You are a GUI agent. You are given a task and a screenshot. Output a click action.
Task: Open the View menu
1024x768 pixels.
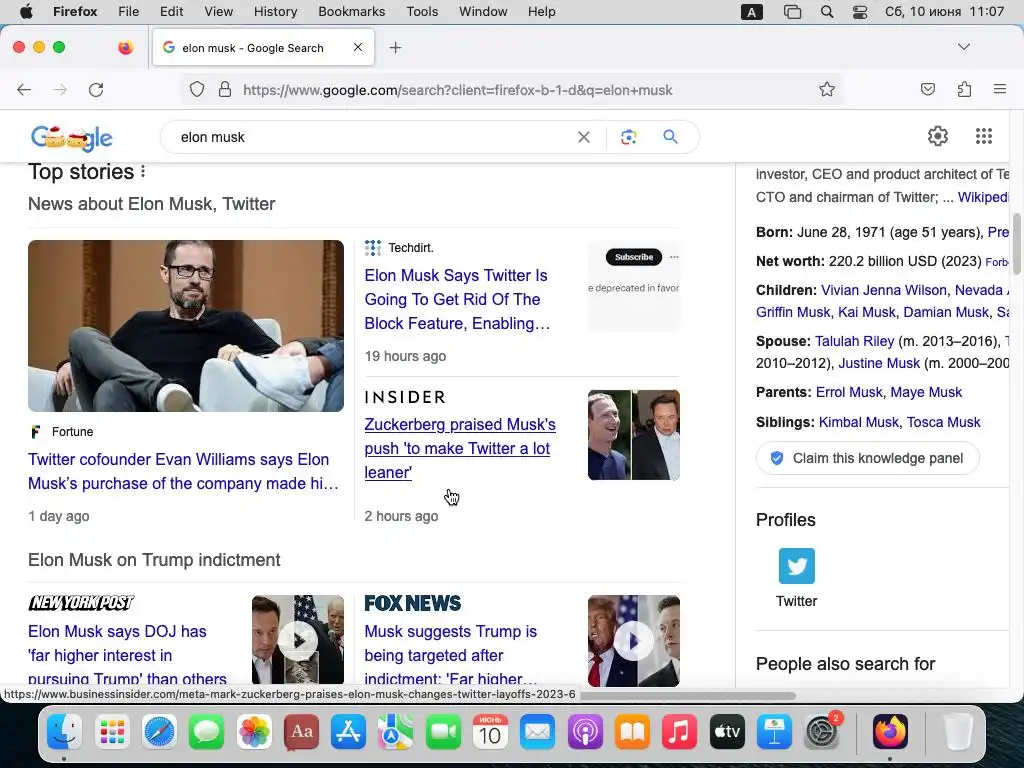click(218, 12)
